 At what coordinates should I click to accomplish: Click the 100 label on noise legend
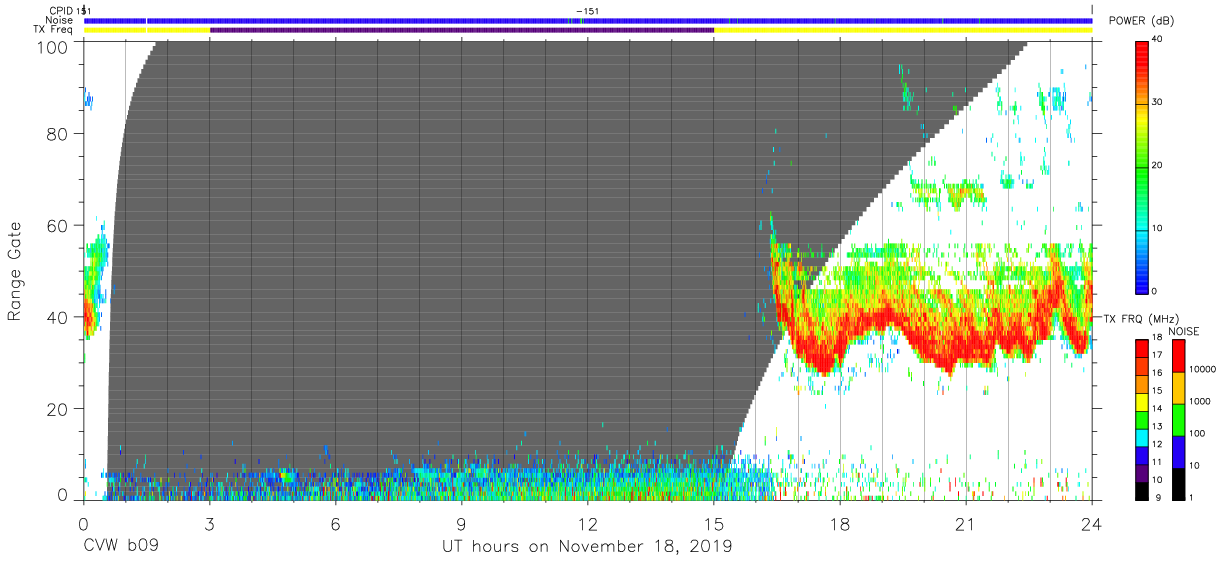tap(1197, 433)
